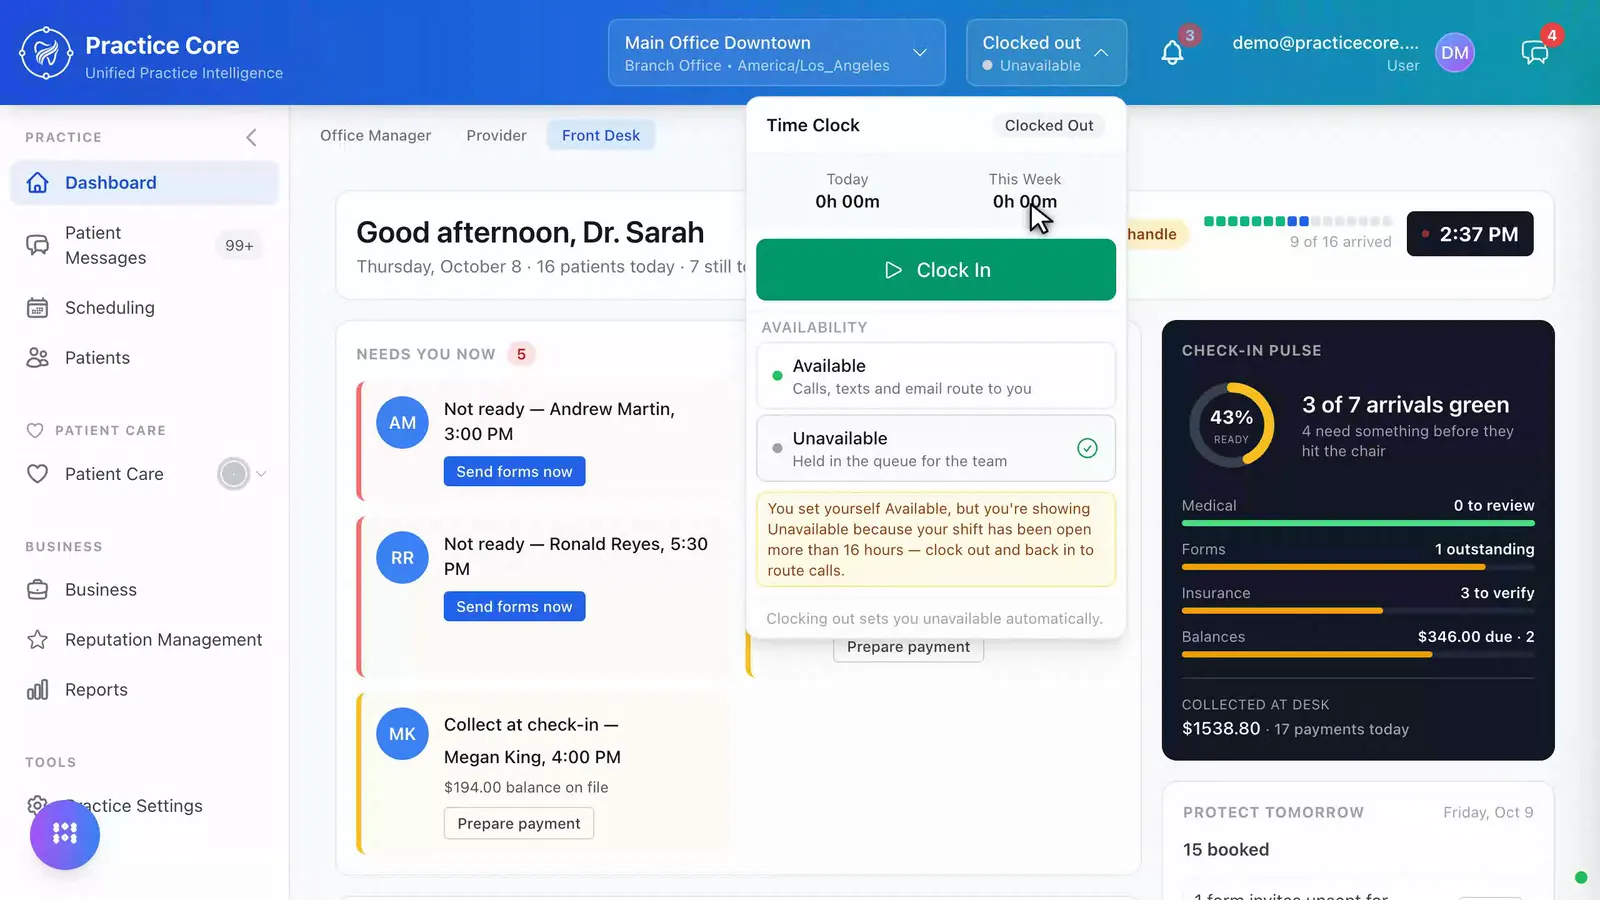Open the chat messages icon with badge 4

[x=1535, y=53]
